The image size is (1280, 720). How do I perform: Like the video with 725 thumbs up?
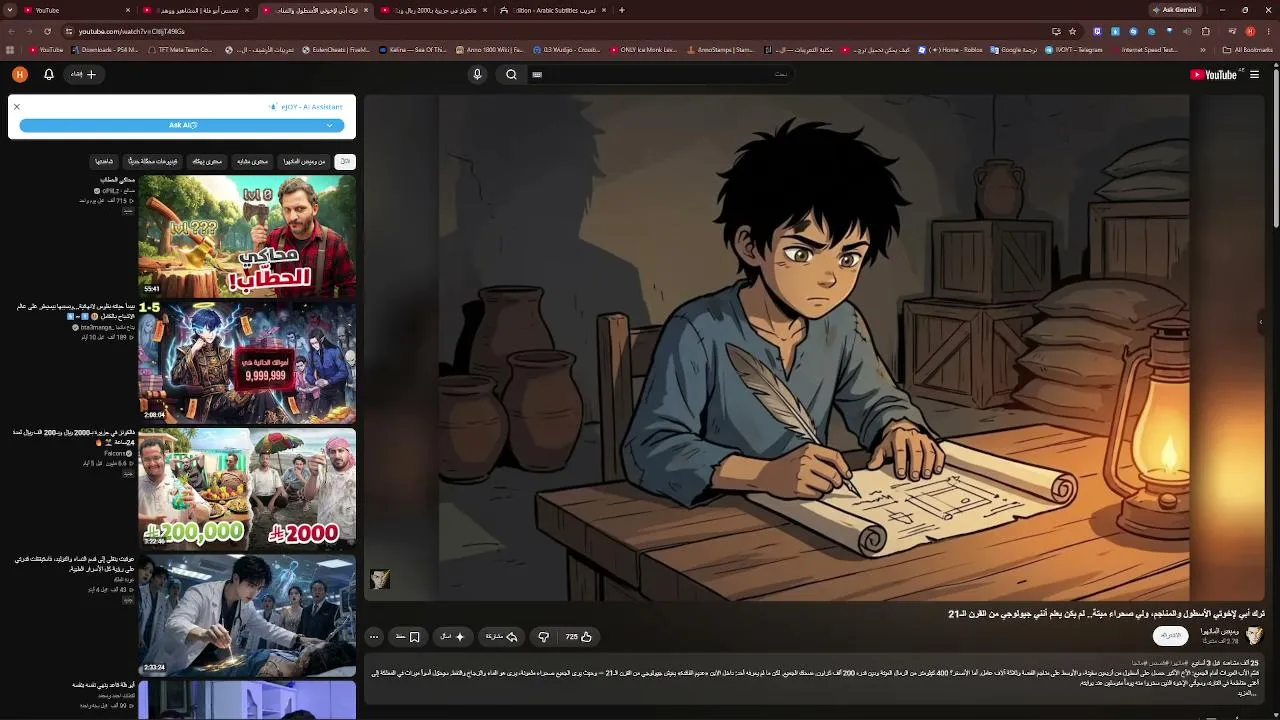578,637
